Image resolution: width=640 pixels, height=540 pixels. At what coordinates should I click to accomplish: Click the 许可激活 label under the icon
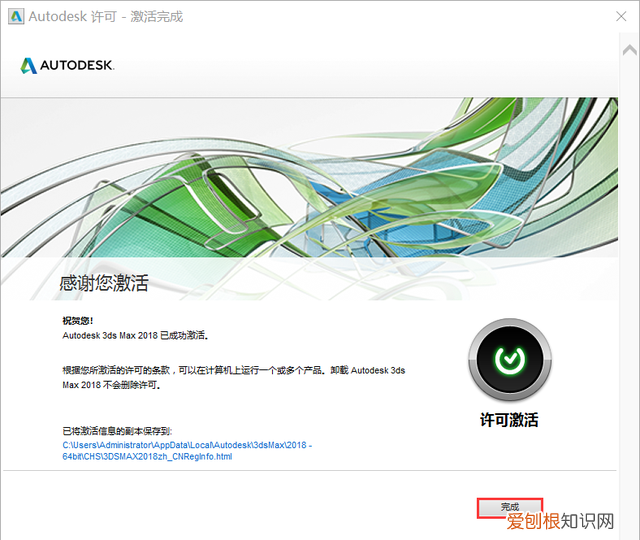[x=509, y=420]
